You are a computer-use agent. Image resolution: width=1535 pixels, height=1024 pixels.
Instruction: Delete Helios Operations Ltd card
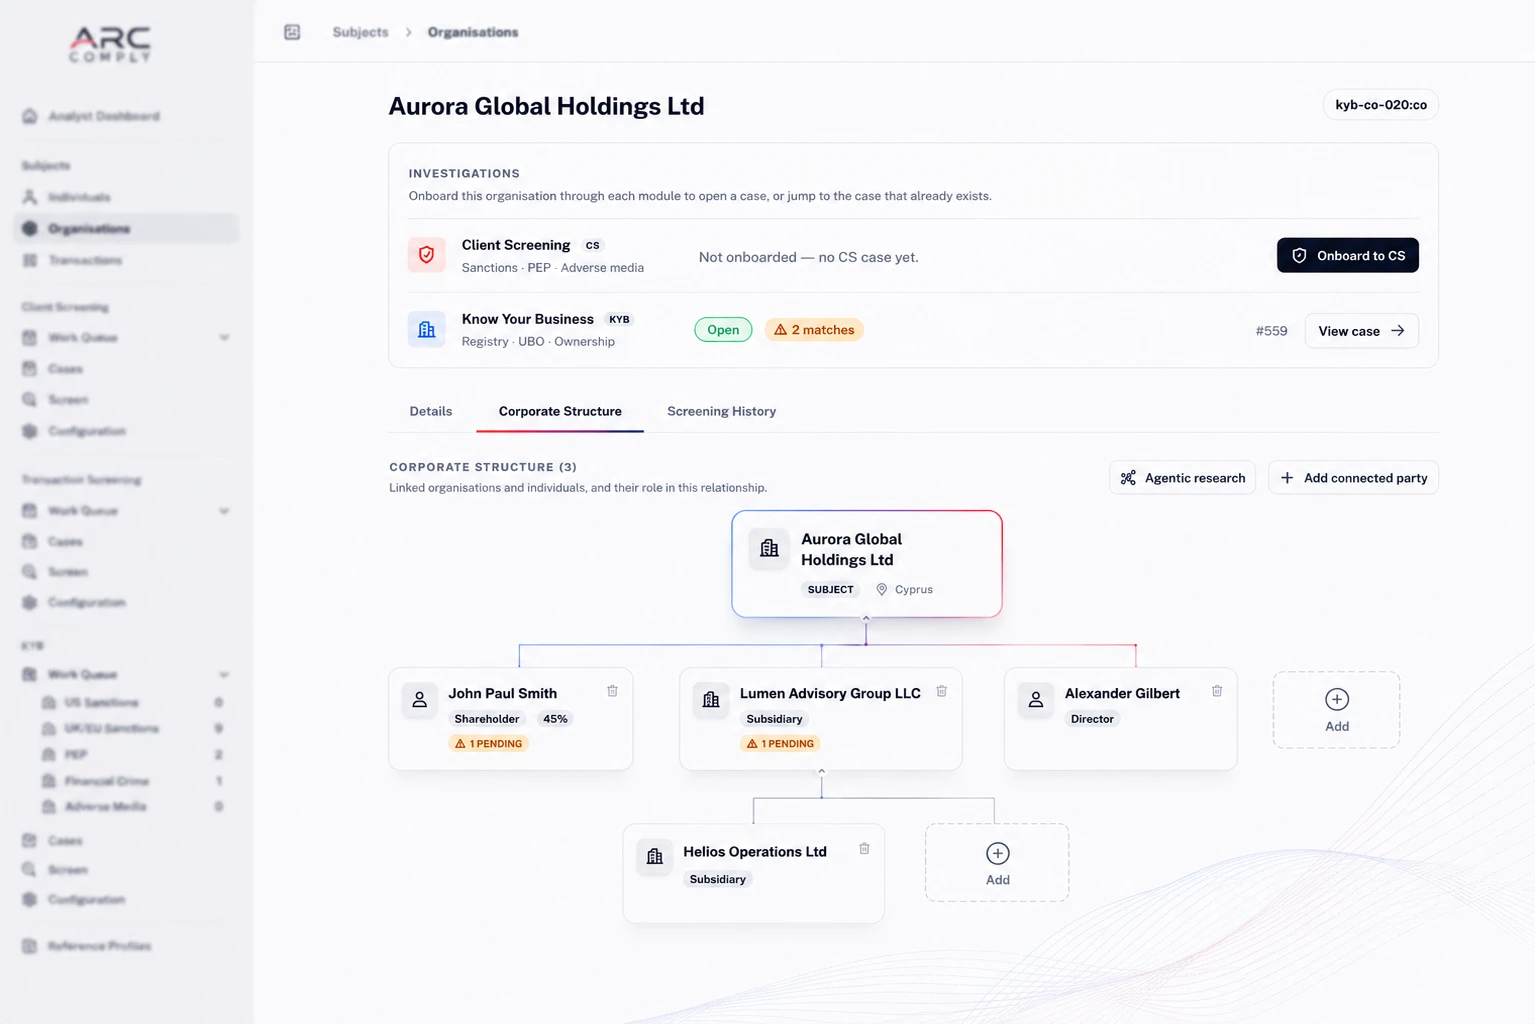coord(864,849)
